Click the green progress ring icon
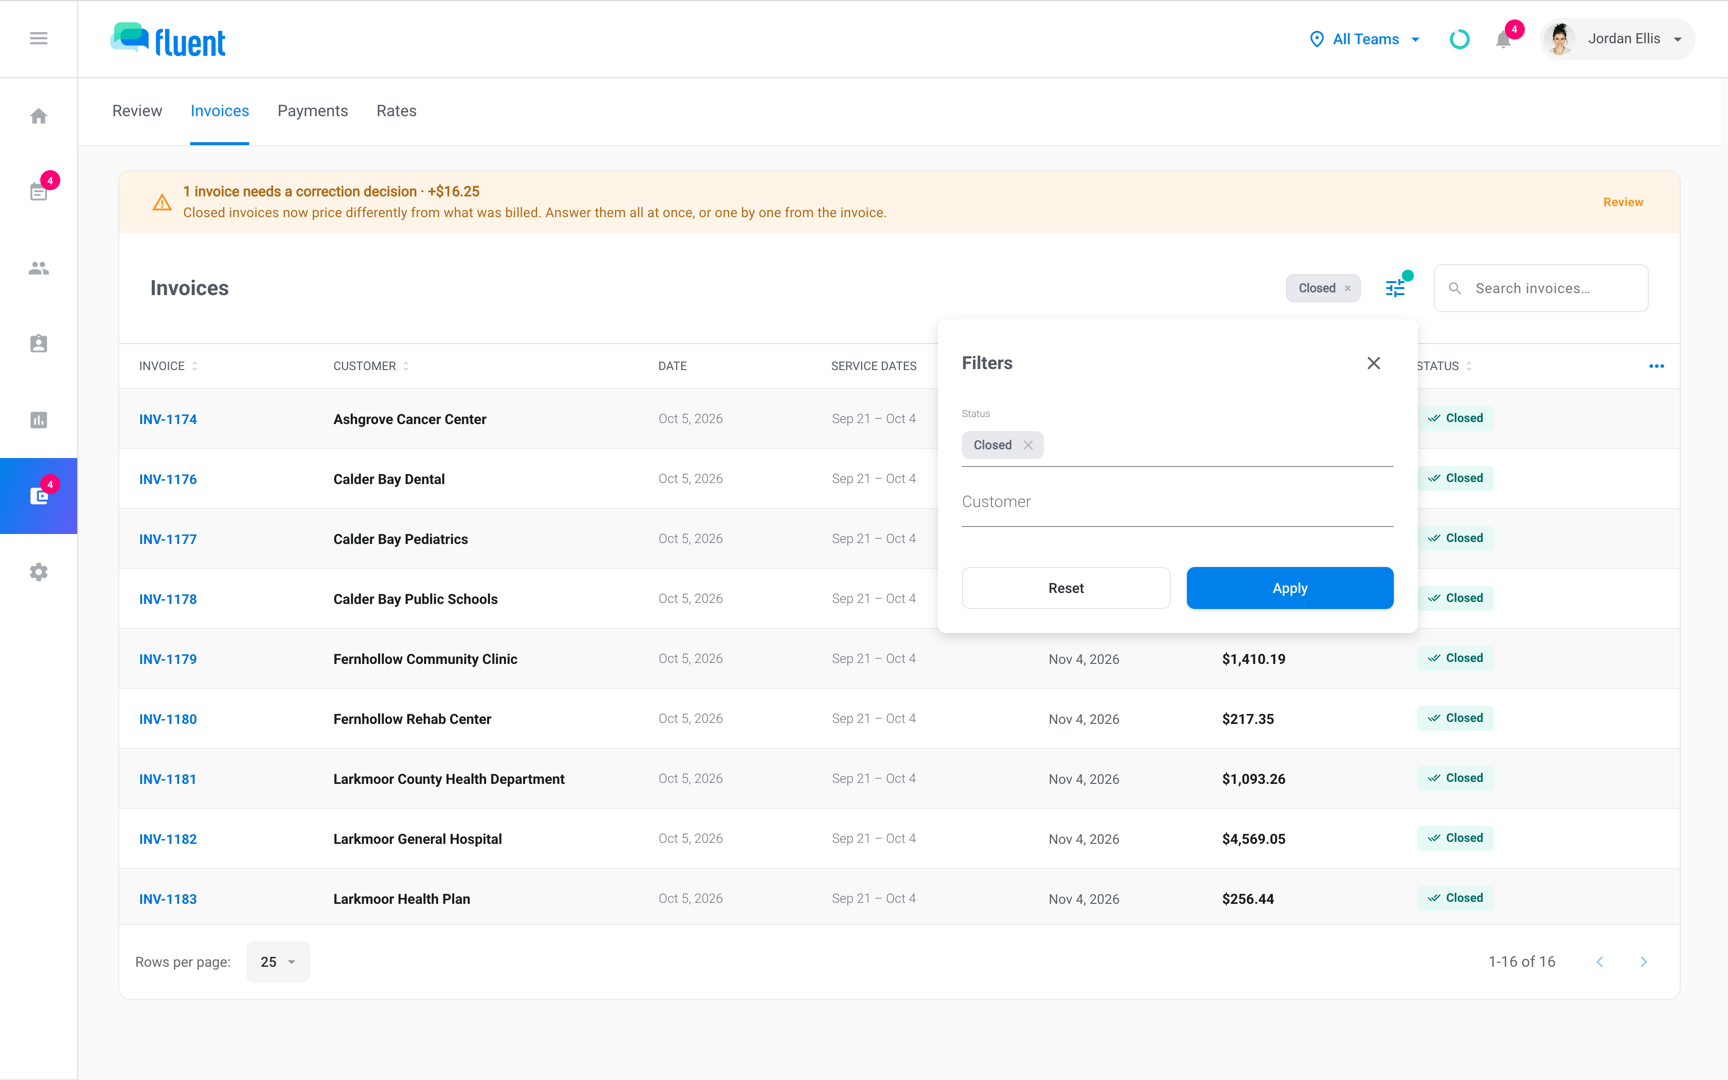Image resolution: width=1728 pixels, height=1080 pixels. pos(1459,39)
